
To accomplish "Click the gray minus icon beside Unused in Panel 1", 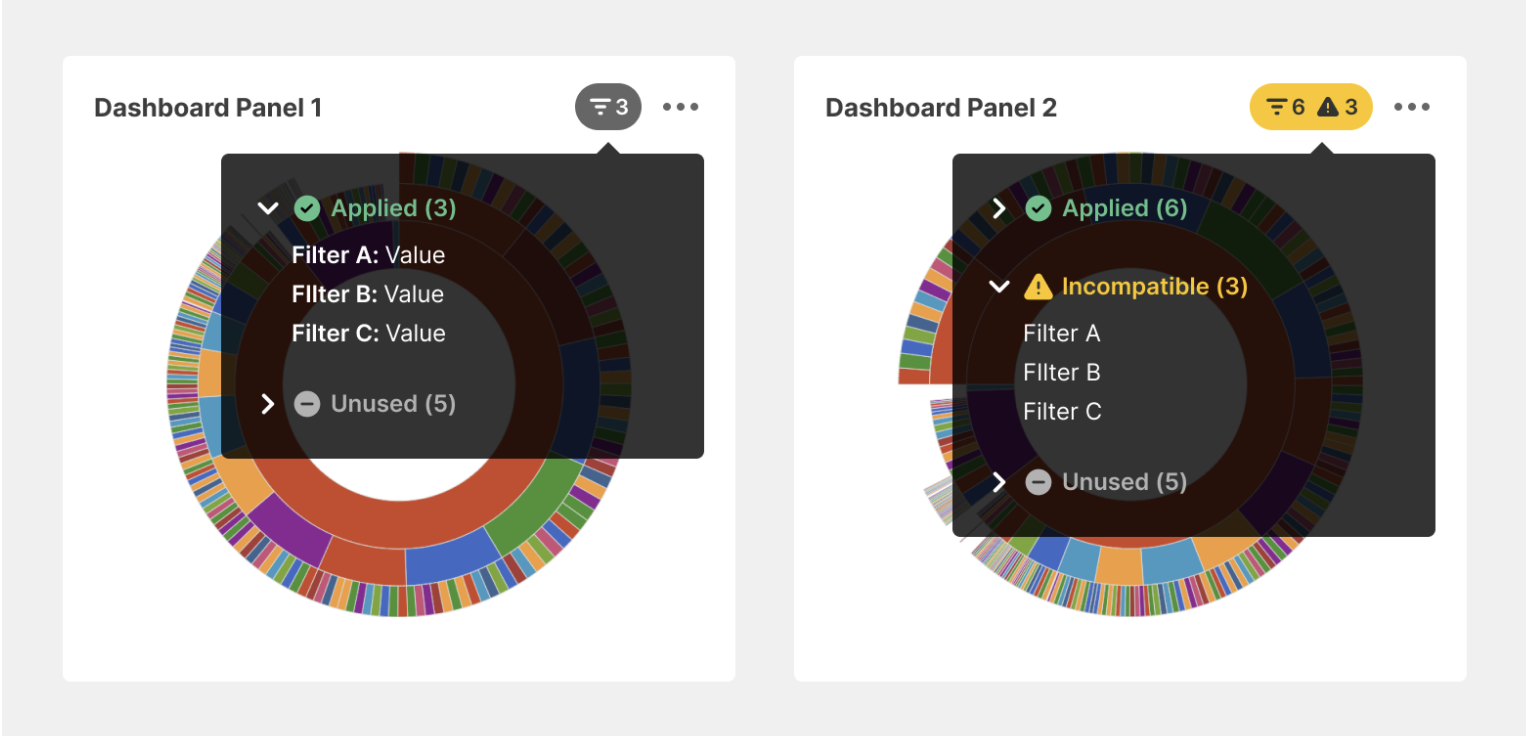I will pyautogui.click(x=307, y=404).
